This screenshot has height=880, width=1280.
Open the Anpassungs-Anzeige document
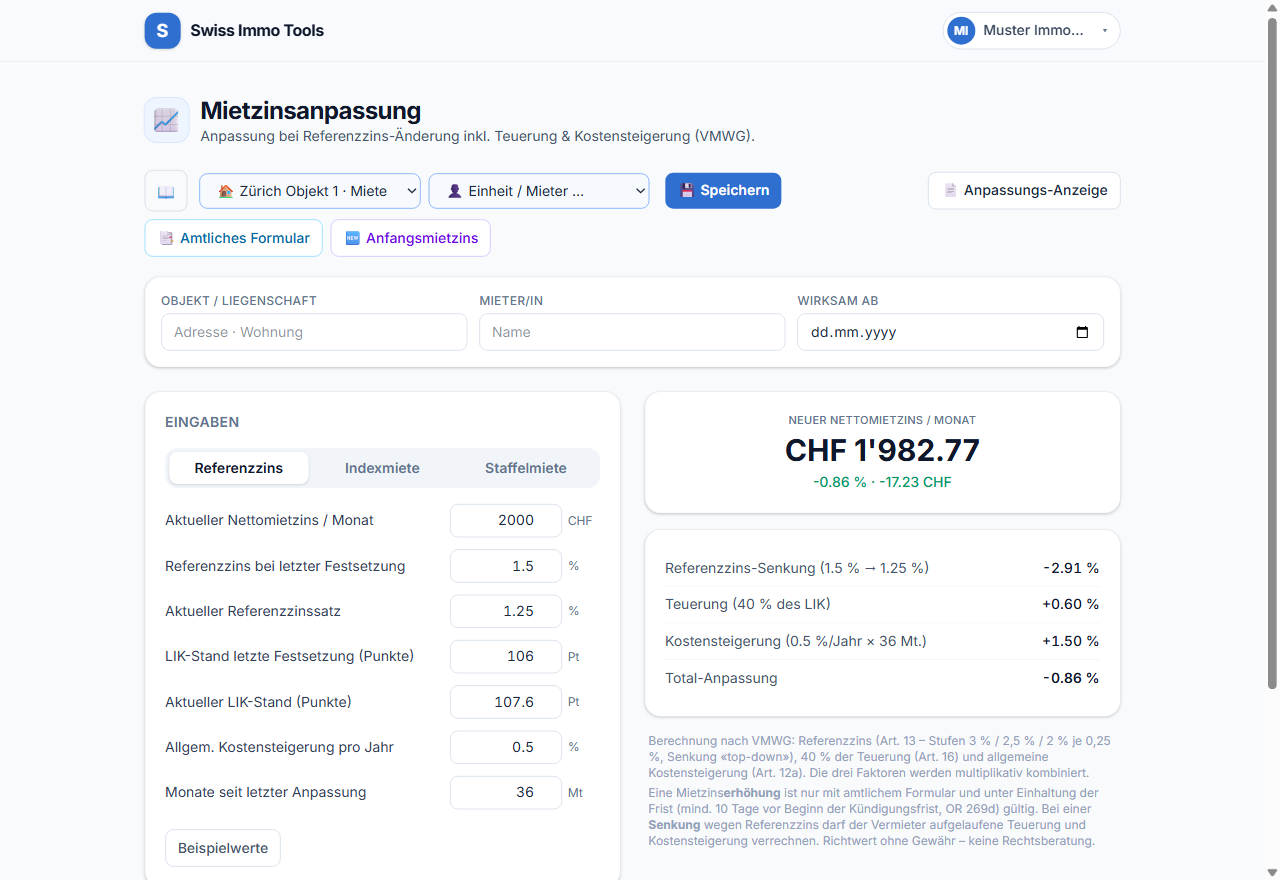click(x=1024, y=191)
